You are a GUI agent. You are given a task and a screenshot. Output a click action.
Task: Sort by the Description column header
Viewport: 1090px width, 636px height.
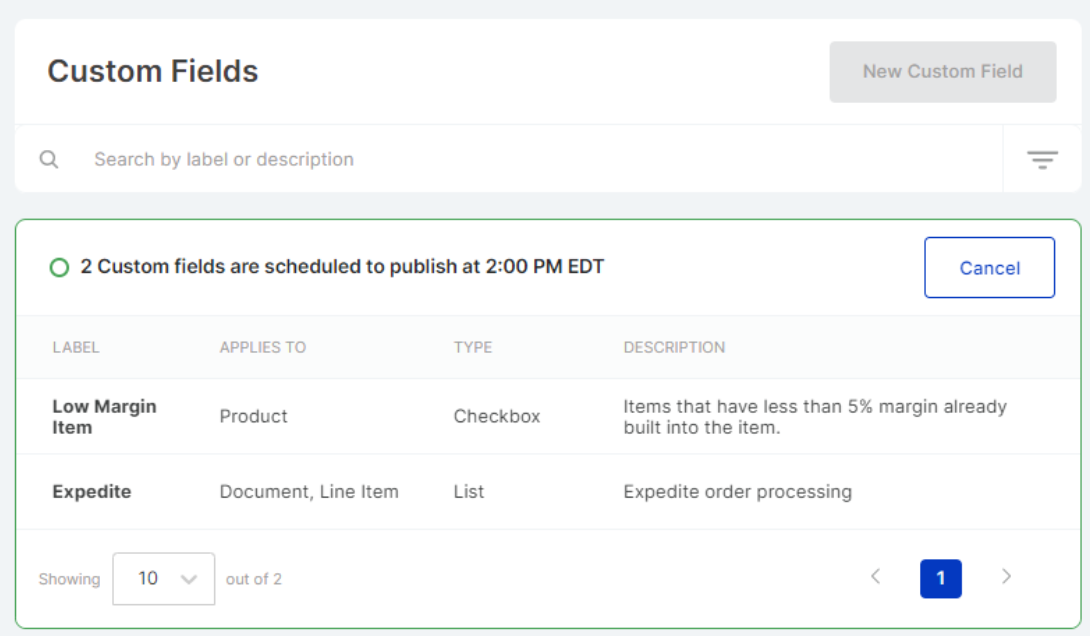tap(674, 348)
